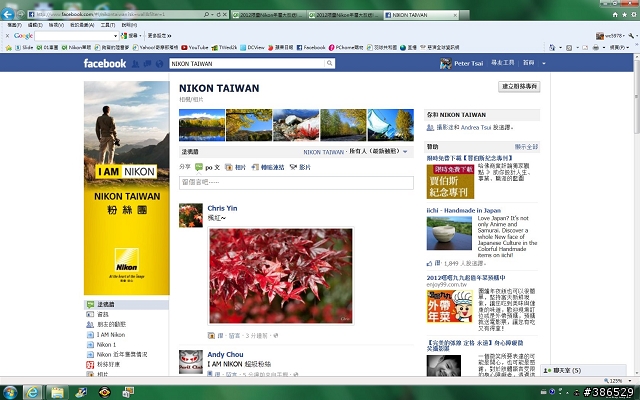Close the NIKON TAIWAN browser tab
The image size is (640, 400).
456,15
